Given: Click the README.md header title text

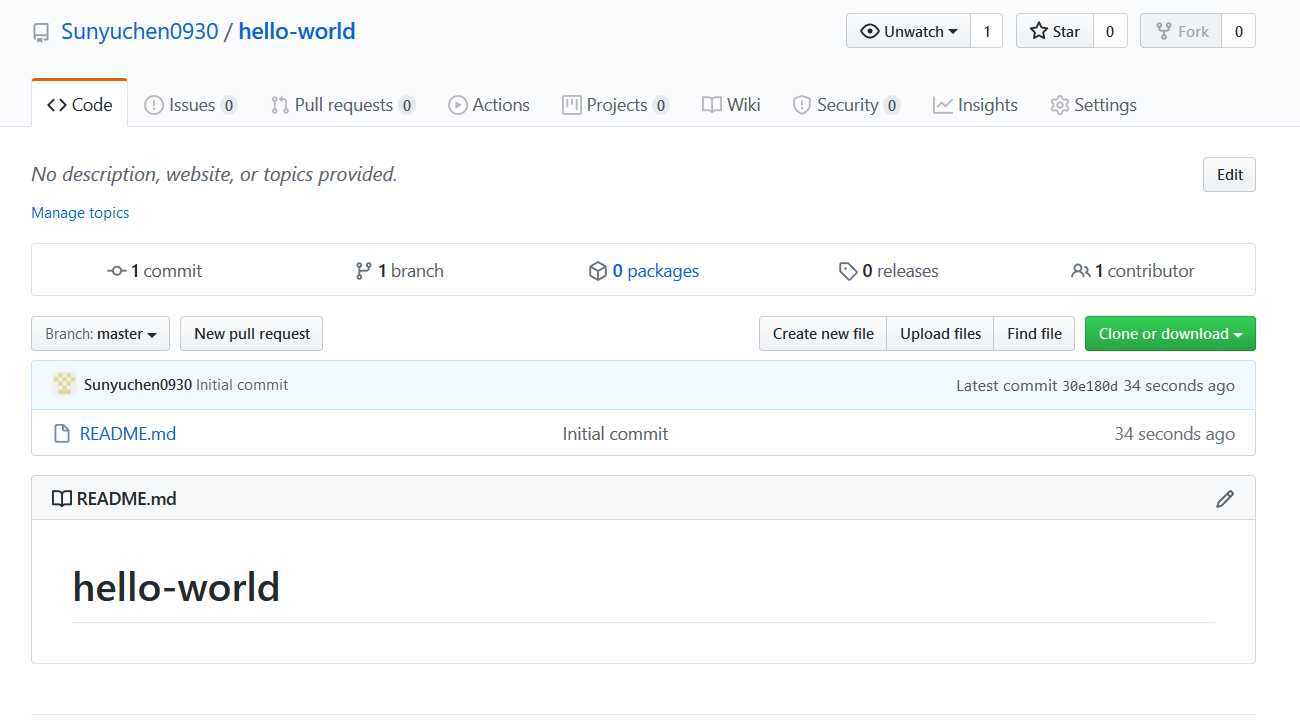Looking at the screenshot, I should [126, 499].
